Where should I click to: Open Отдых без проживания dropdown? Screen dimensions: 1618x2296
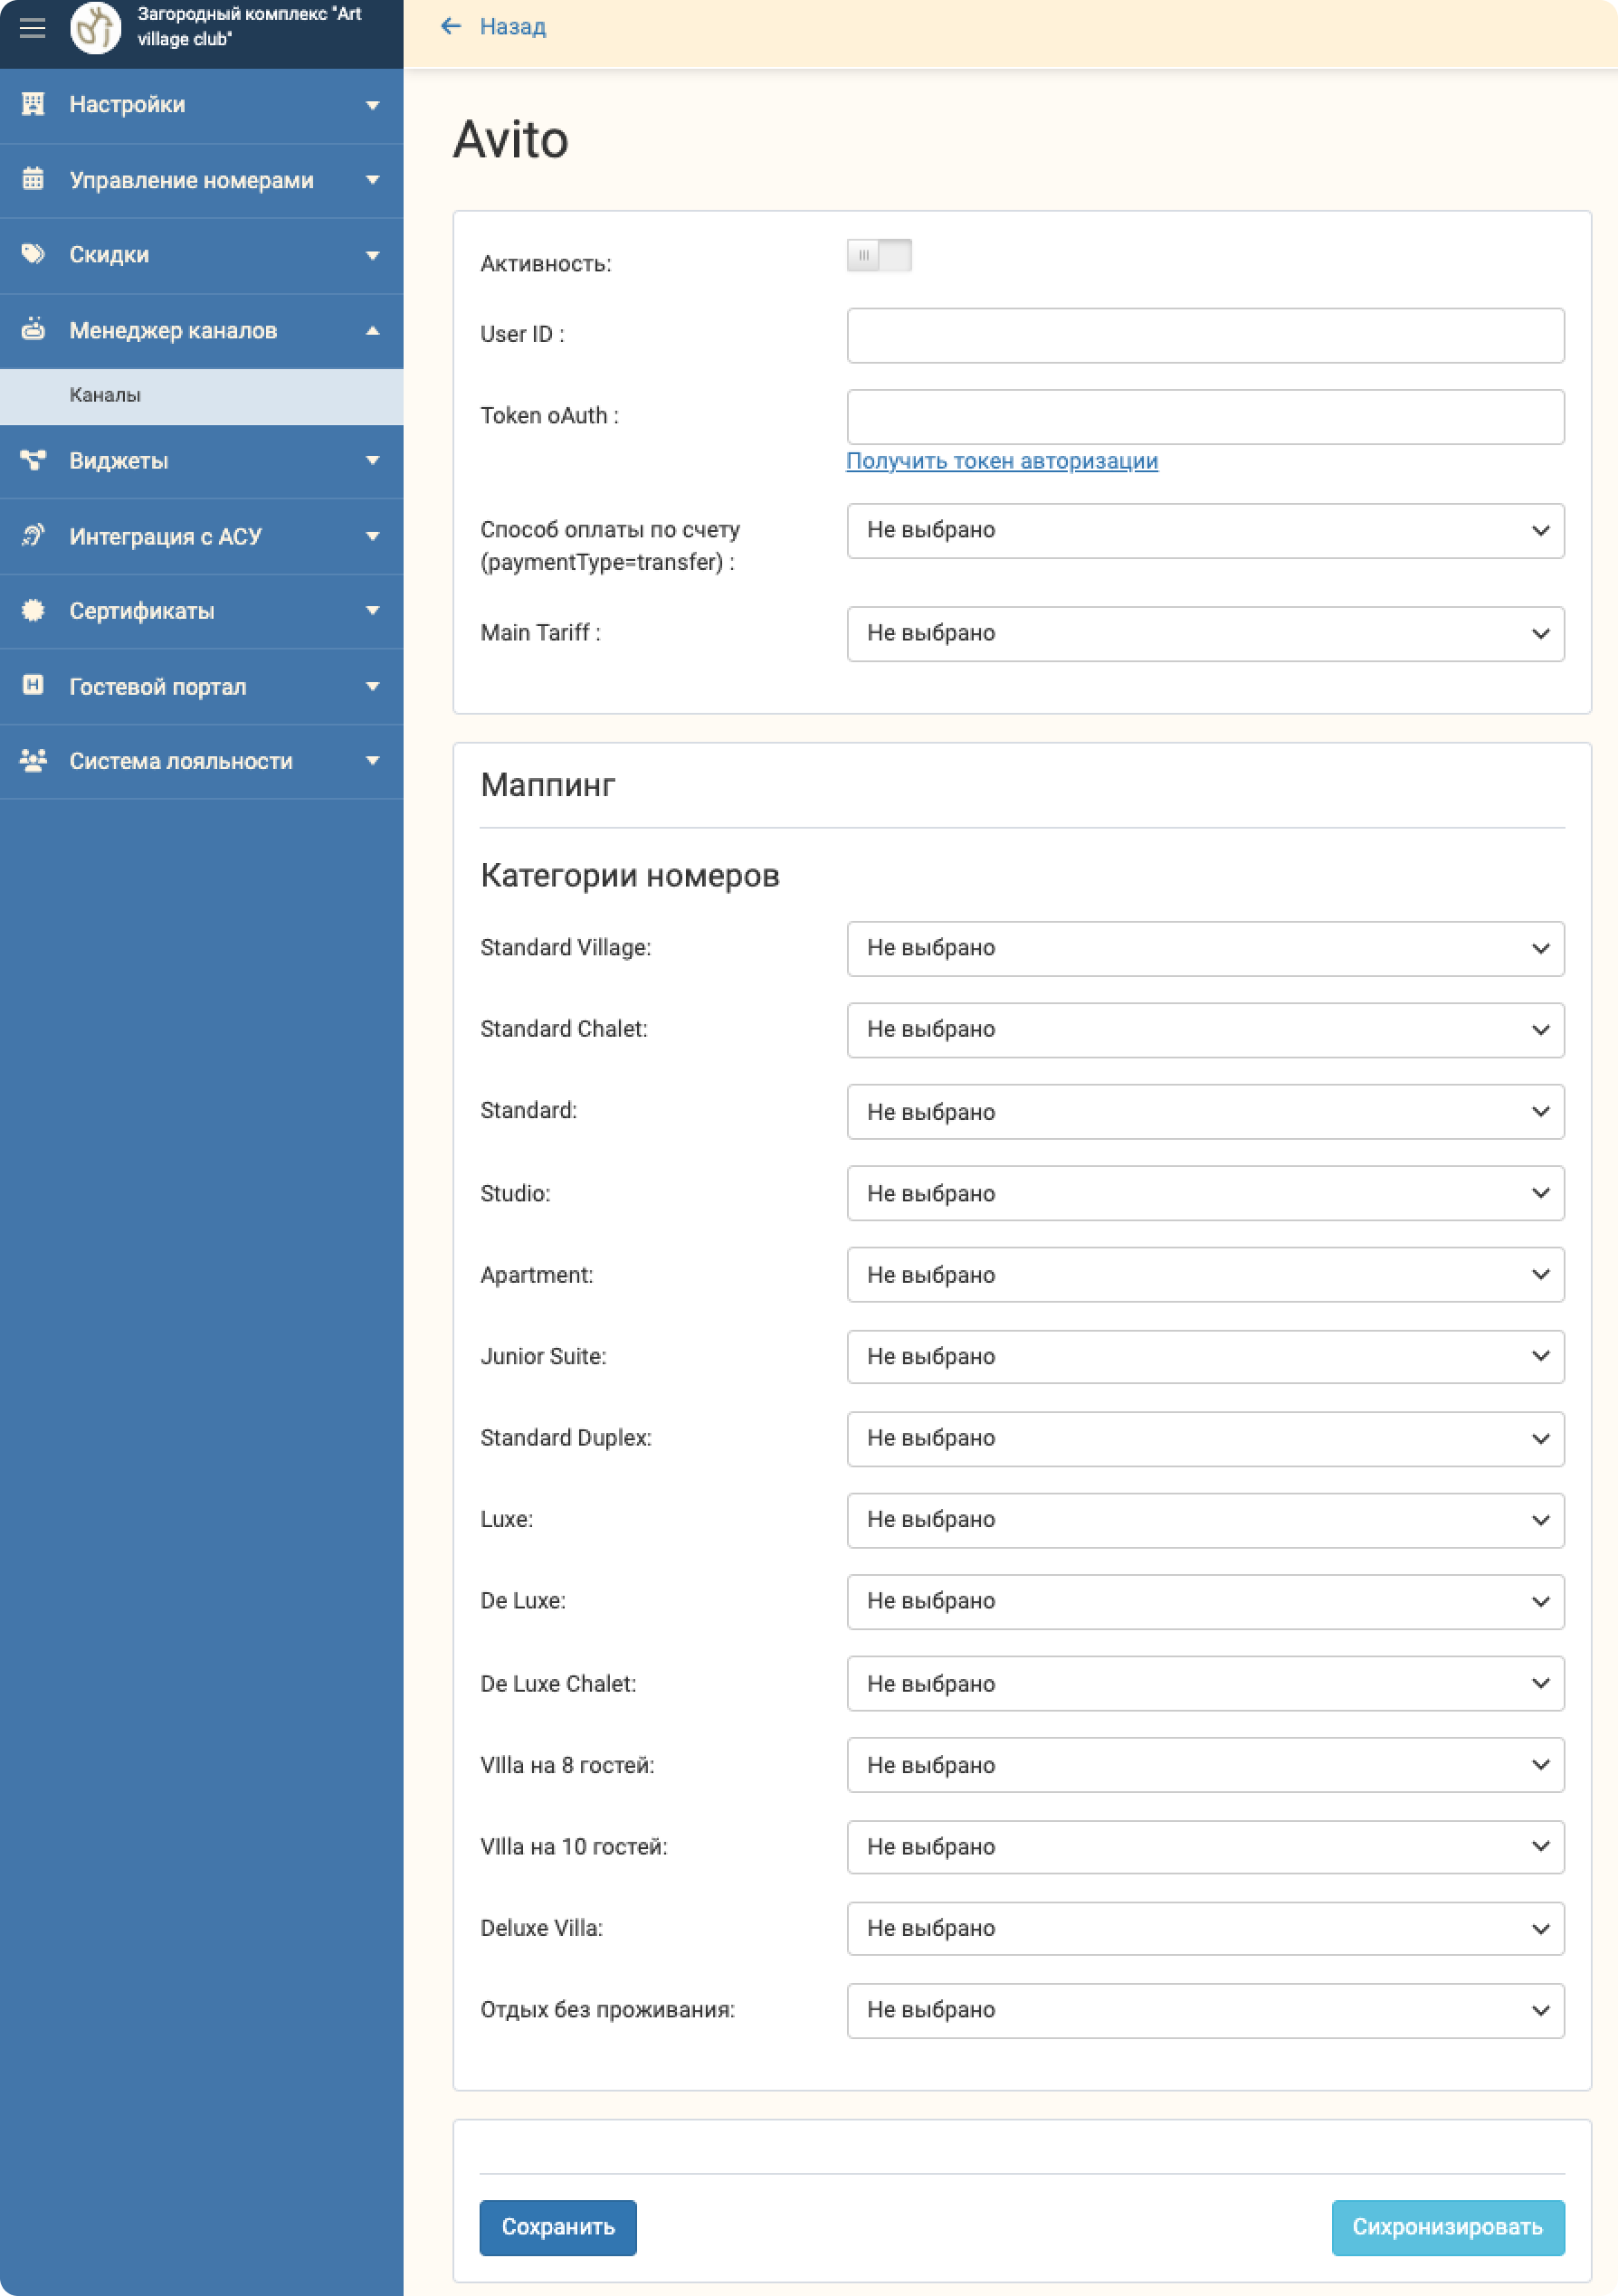click(x=1205, y=2010)
